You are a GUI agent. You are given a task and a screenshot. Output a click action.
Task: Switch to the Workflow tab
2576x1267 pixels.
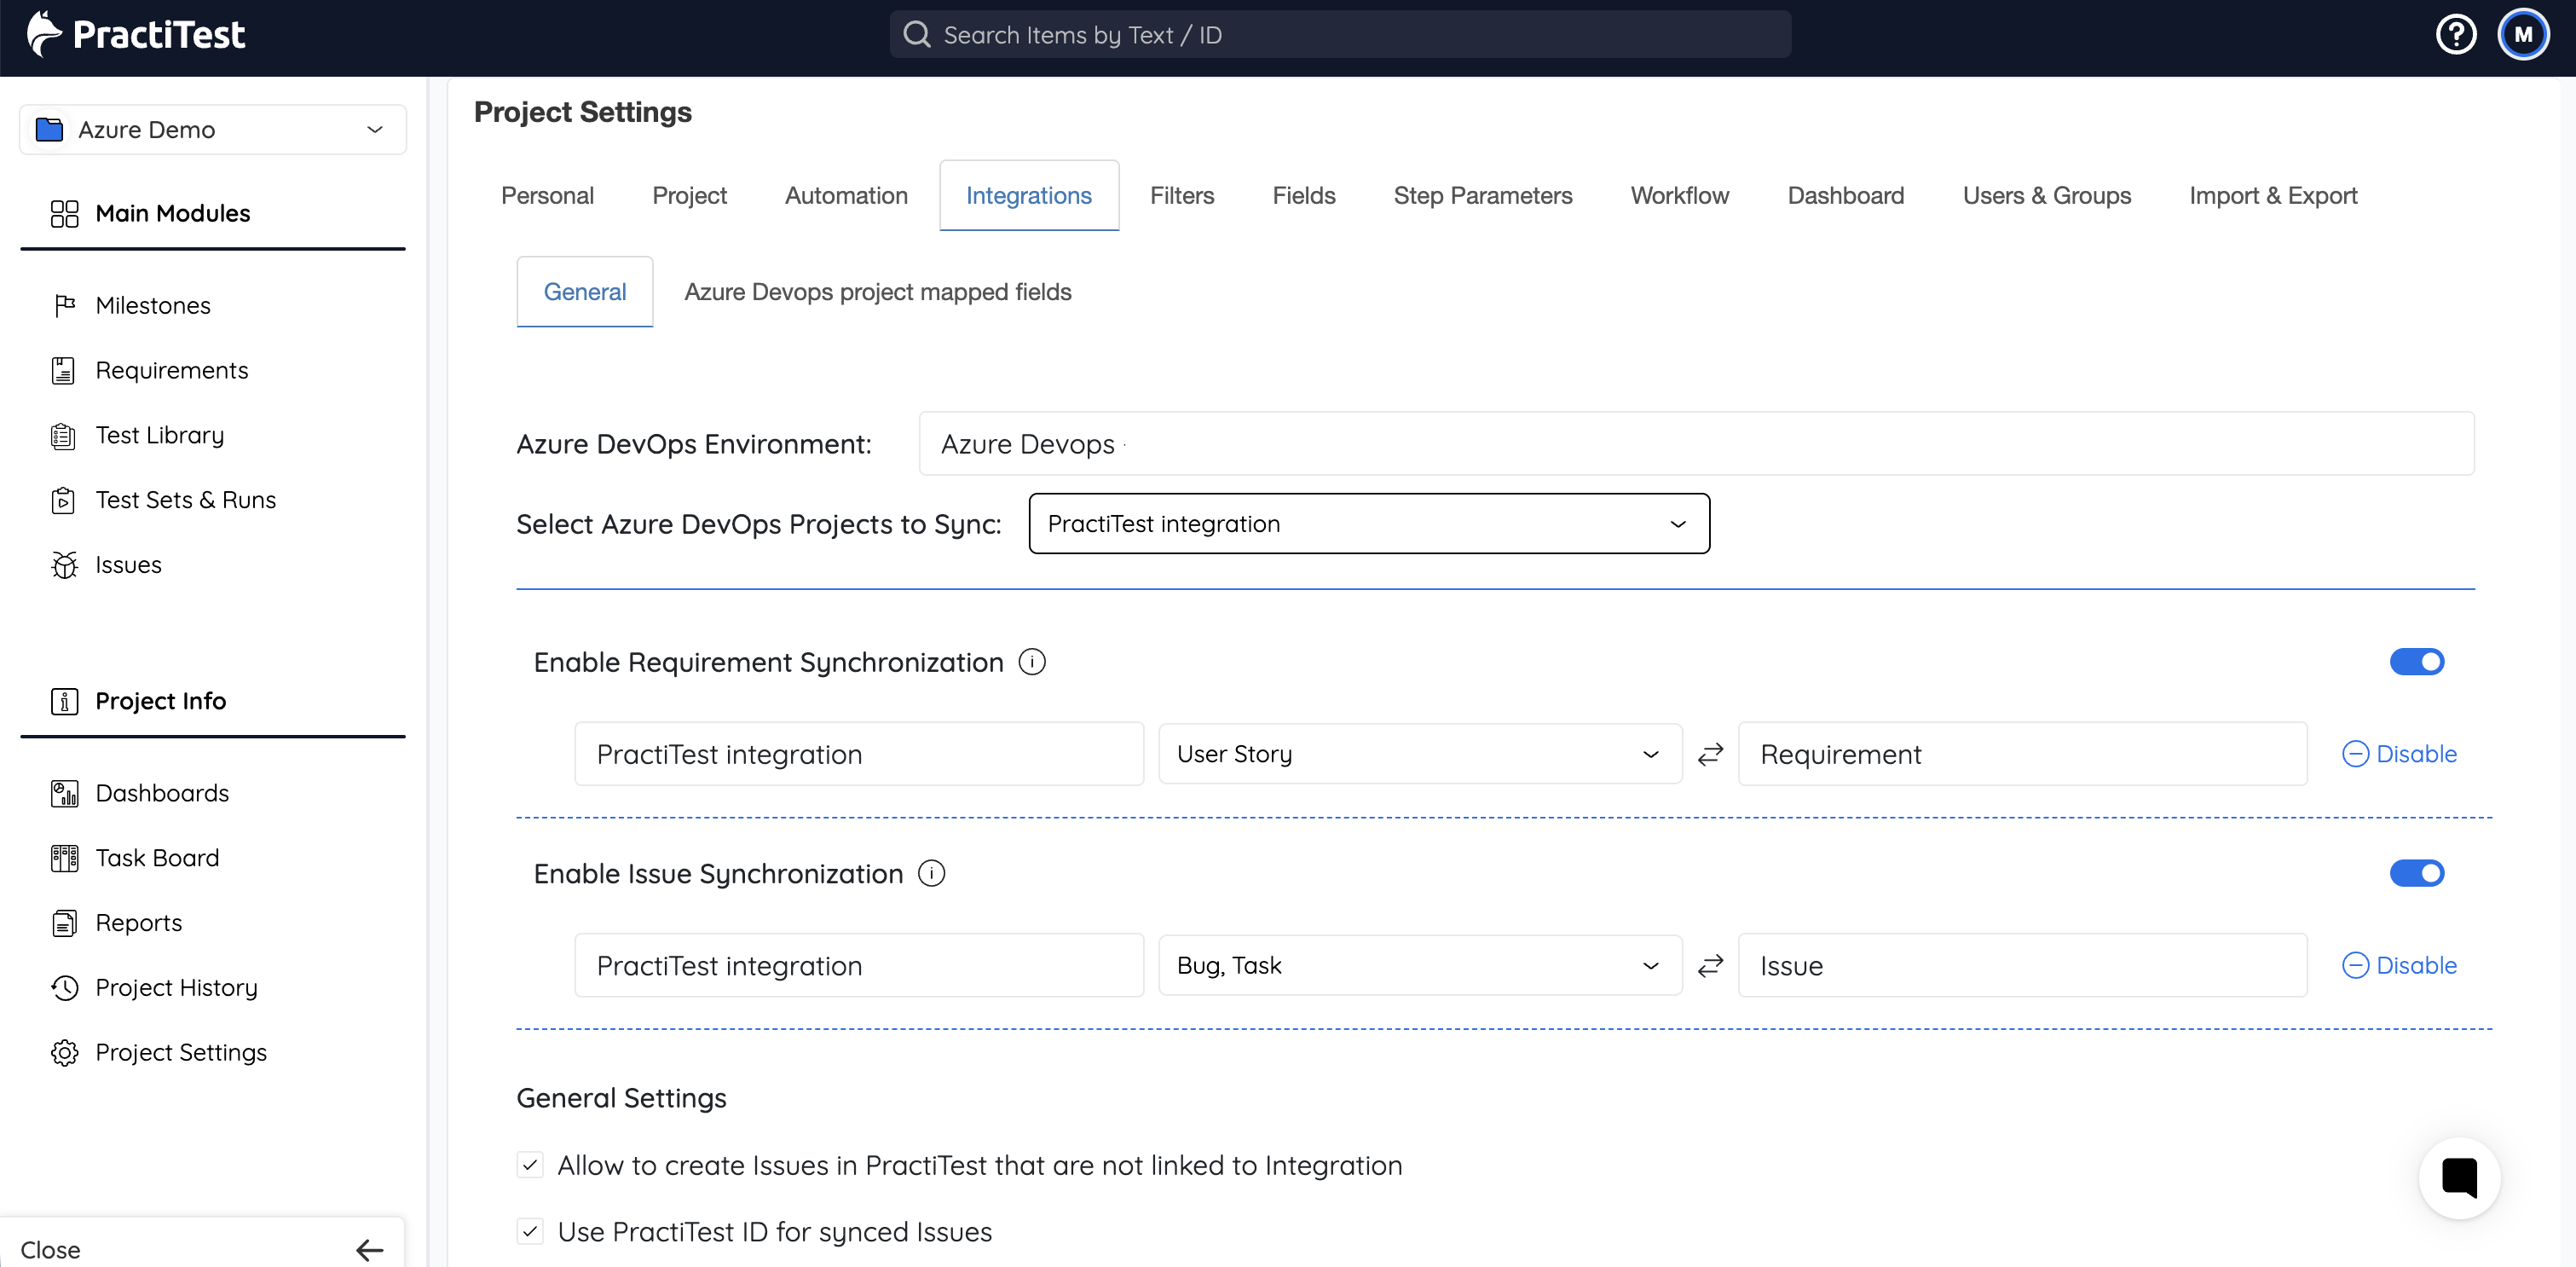tap(1679, 196)
